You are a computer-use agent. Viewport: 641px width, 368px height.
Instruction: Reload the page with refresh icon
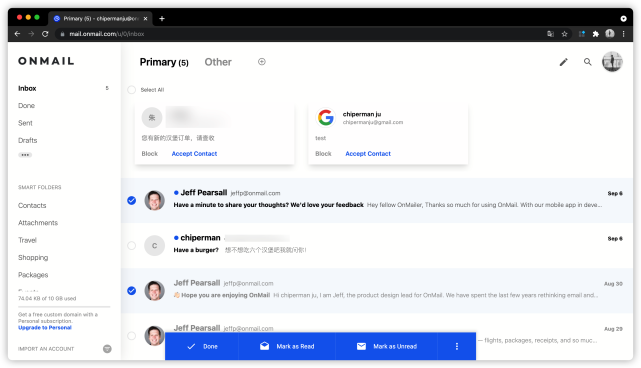[x=45, y=34]
